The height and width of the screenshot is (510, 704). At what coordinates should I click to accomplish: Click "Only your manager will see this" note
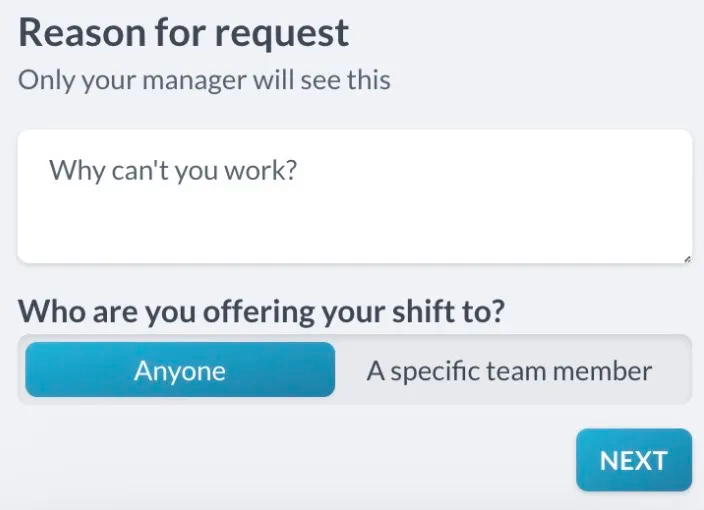[x=204, y=81]
